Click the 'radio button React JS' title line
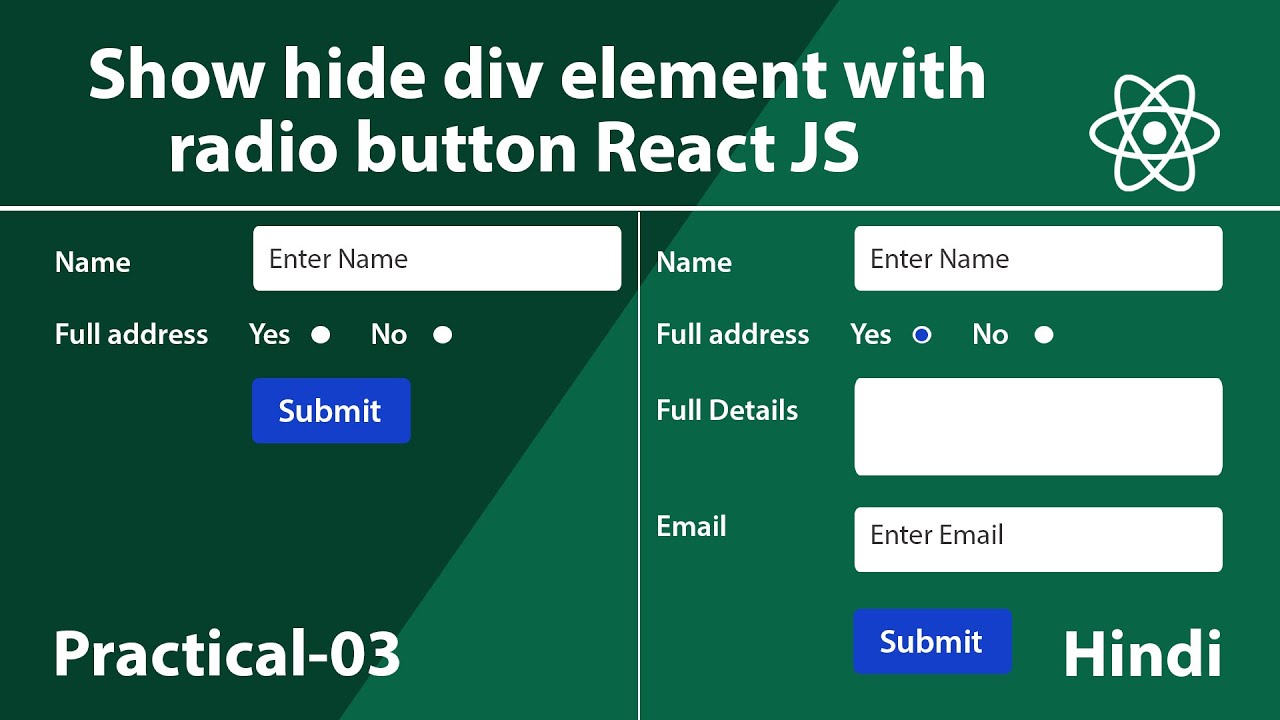Image resolution: width=1280 pixels, height=720 pixels. [x=515, y=149]
